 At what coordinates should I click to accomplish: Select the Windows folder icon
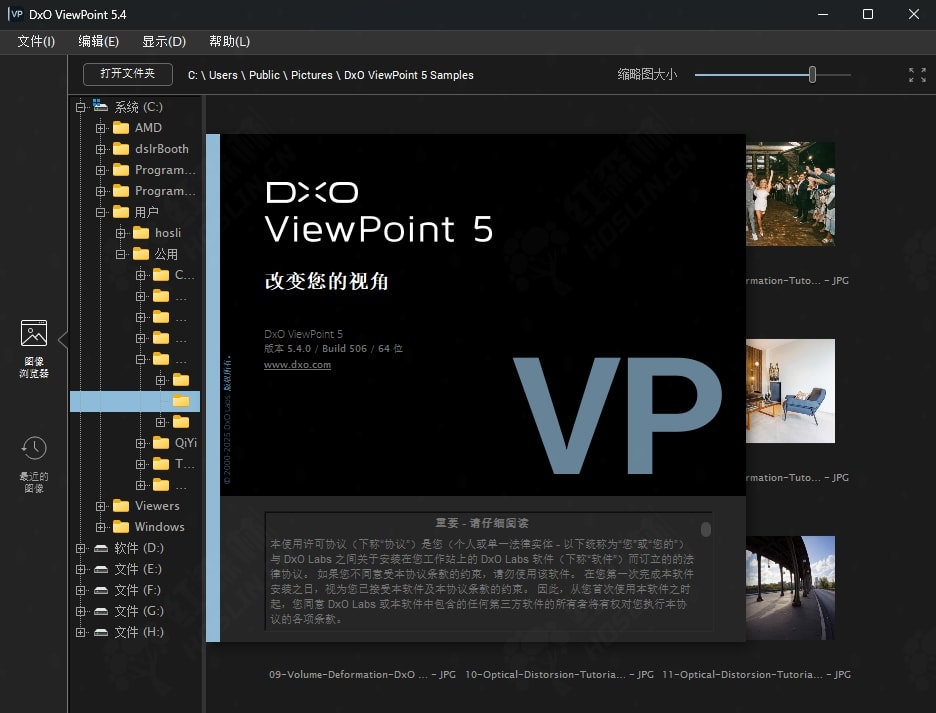pyautogui.click(x=121, y=527)
